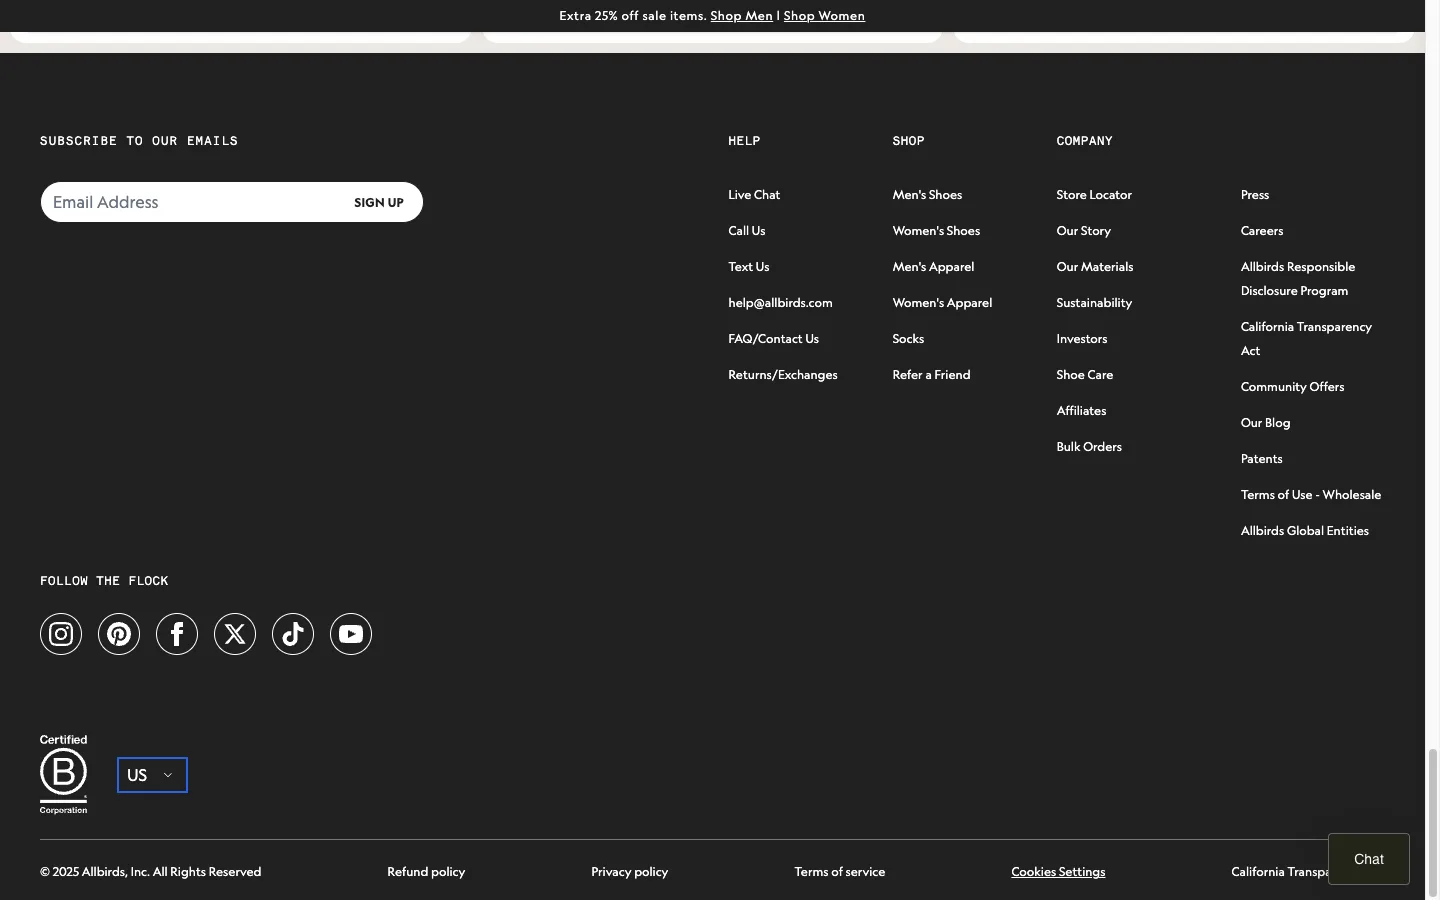The width and height of the screenshot is (1440, 900).
Task: Open Allbirds Global Entities link
Action: point(1305,531)
